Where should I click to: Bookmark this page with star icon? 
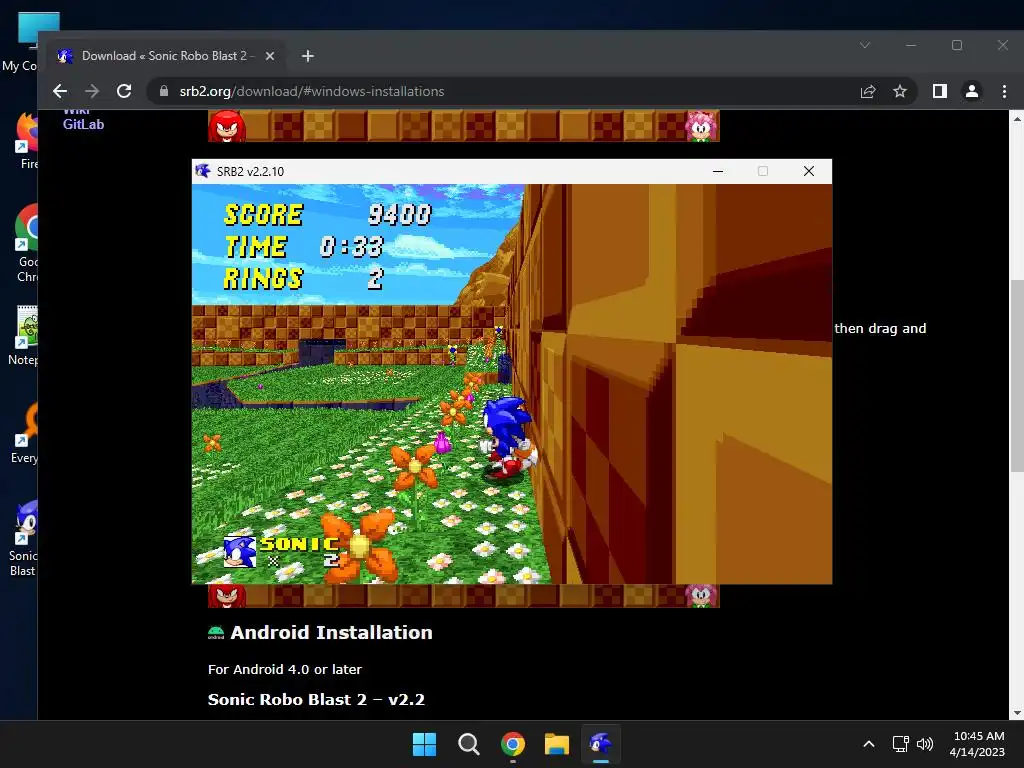(x=900, y=91)
